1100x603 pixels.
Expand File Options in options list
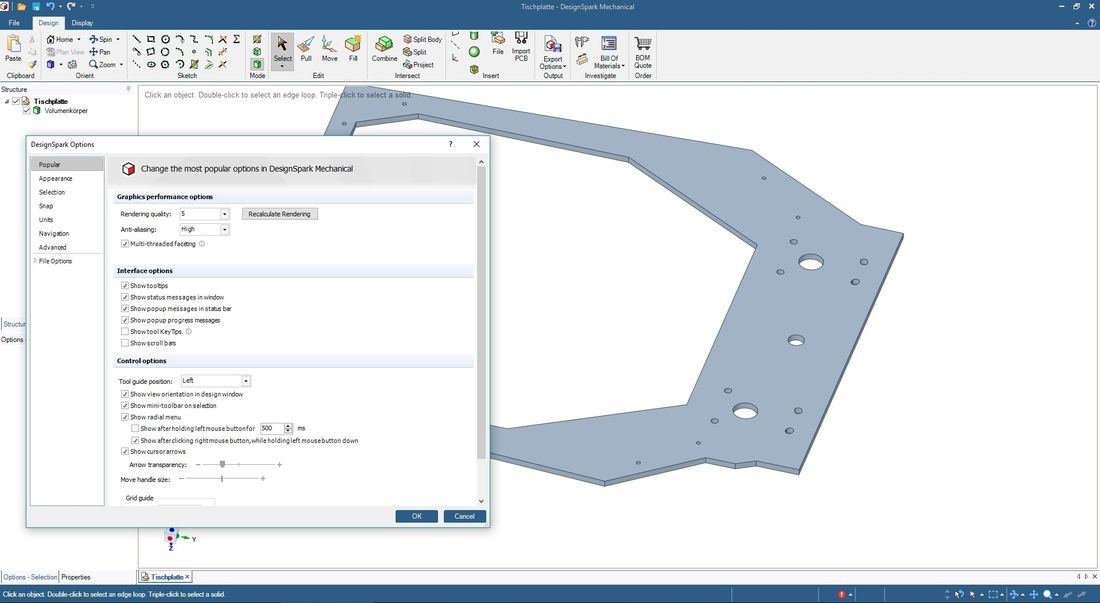tap(35, 261)
